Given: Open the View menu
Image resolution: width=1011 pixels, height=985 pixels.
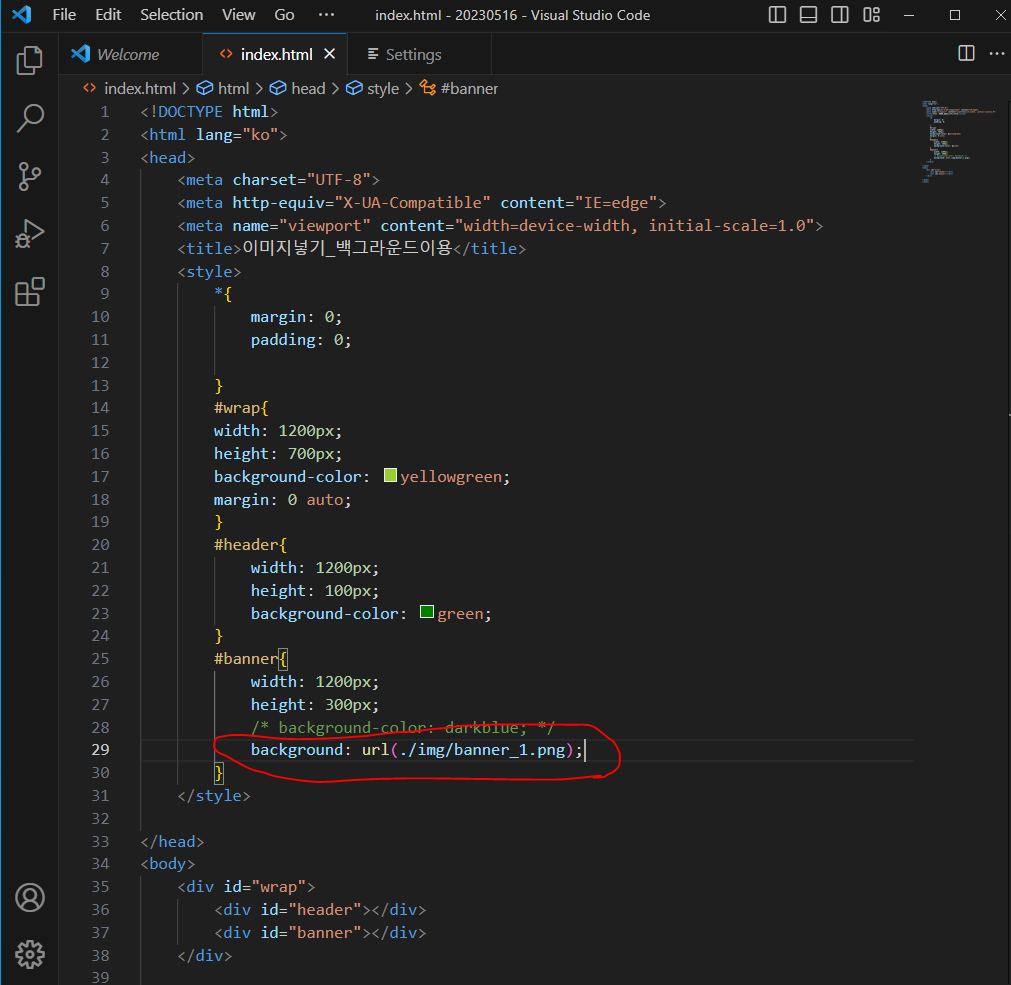Looking at the screenshot, I should (x=239, y=15).
